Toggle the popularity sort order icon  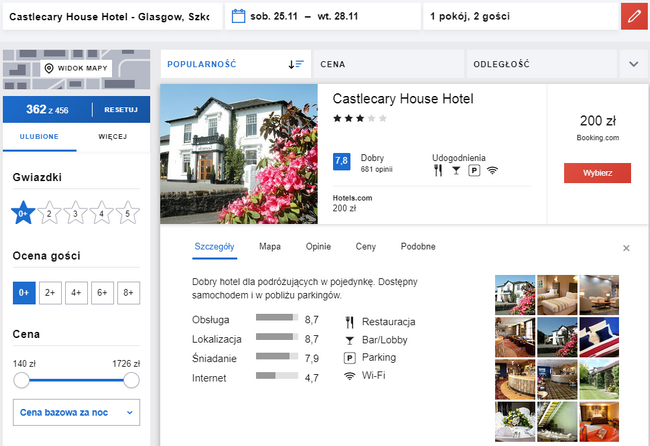click(296, 64)
